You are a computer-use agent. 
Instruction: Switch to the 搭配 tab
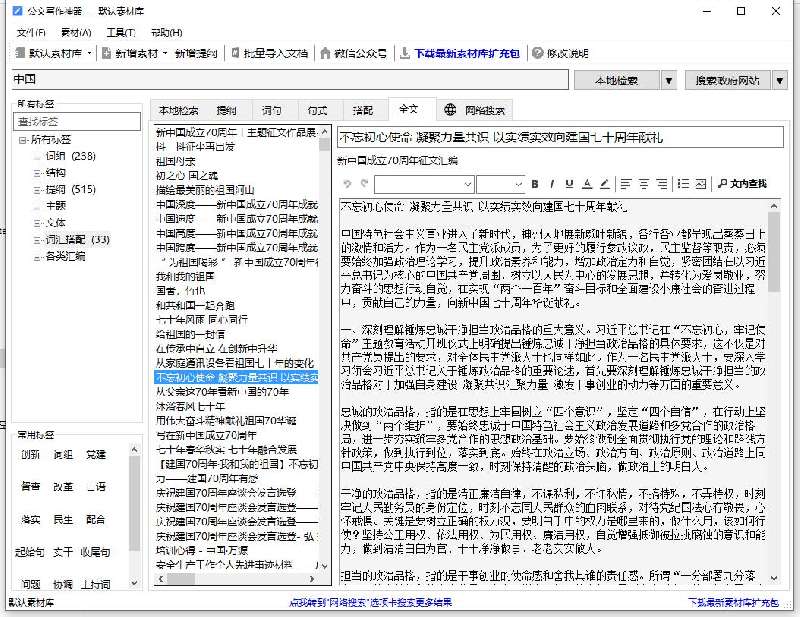[363, 110]
